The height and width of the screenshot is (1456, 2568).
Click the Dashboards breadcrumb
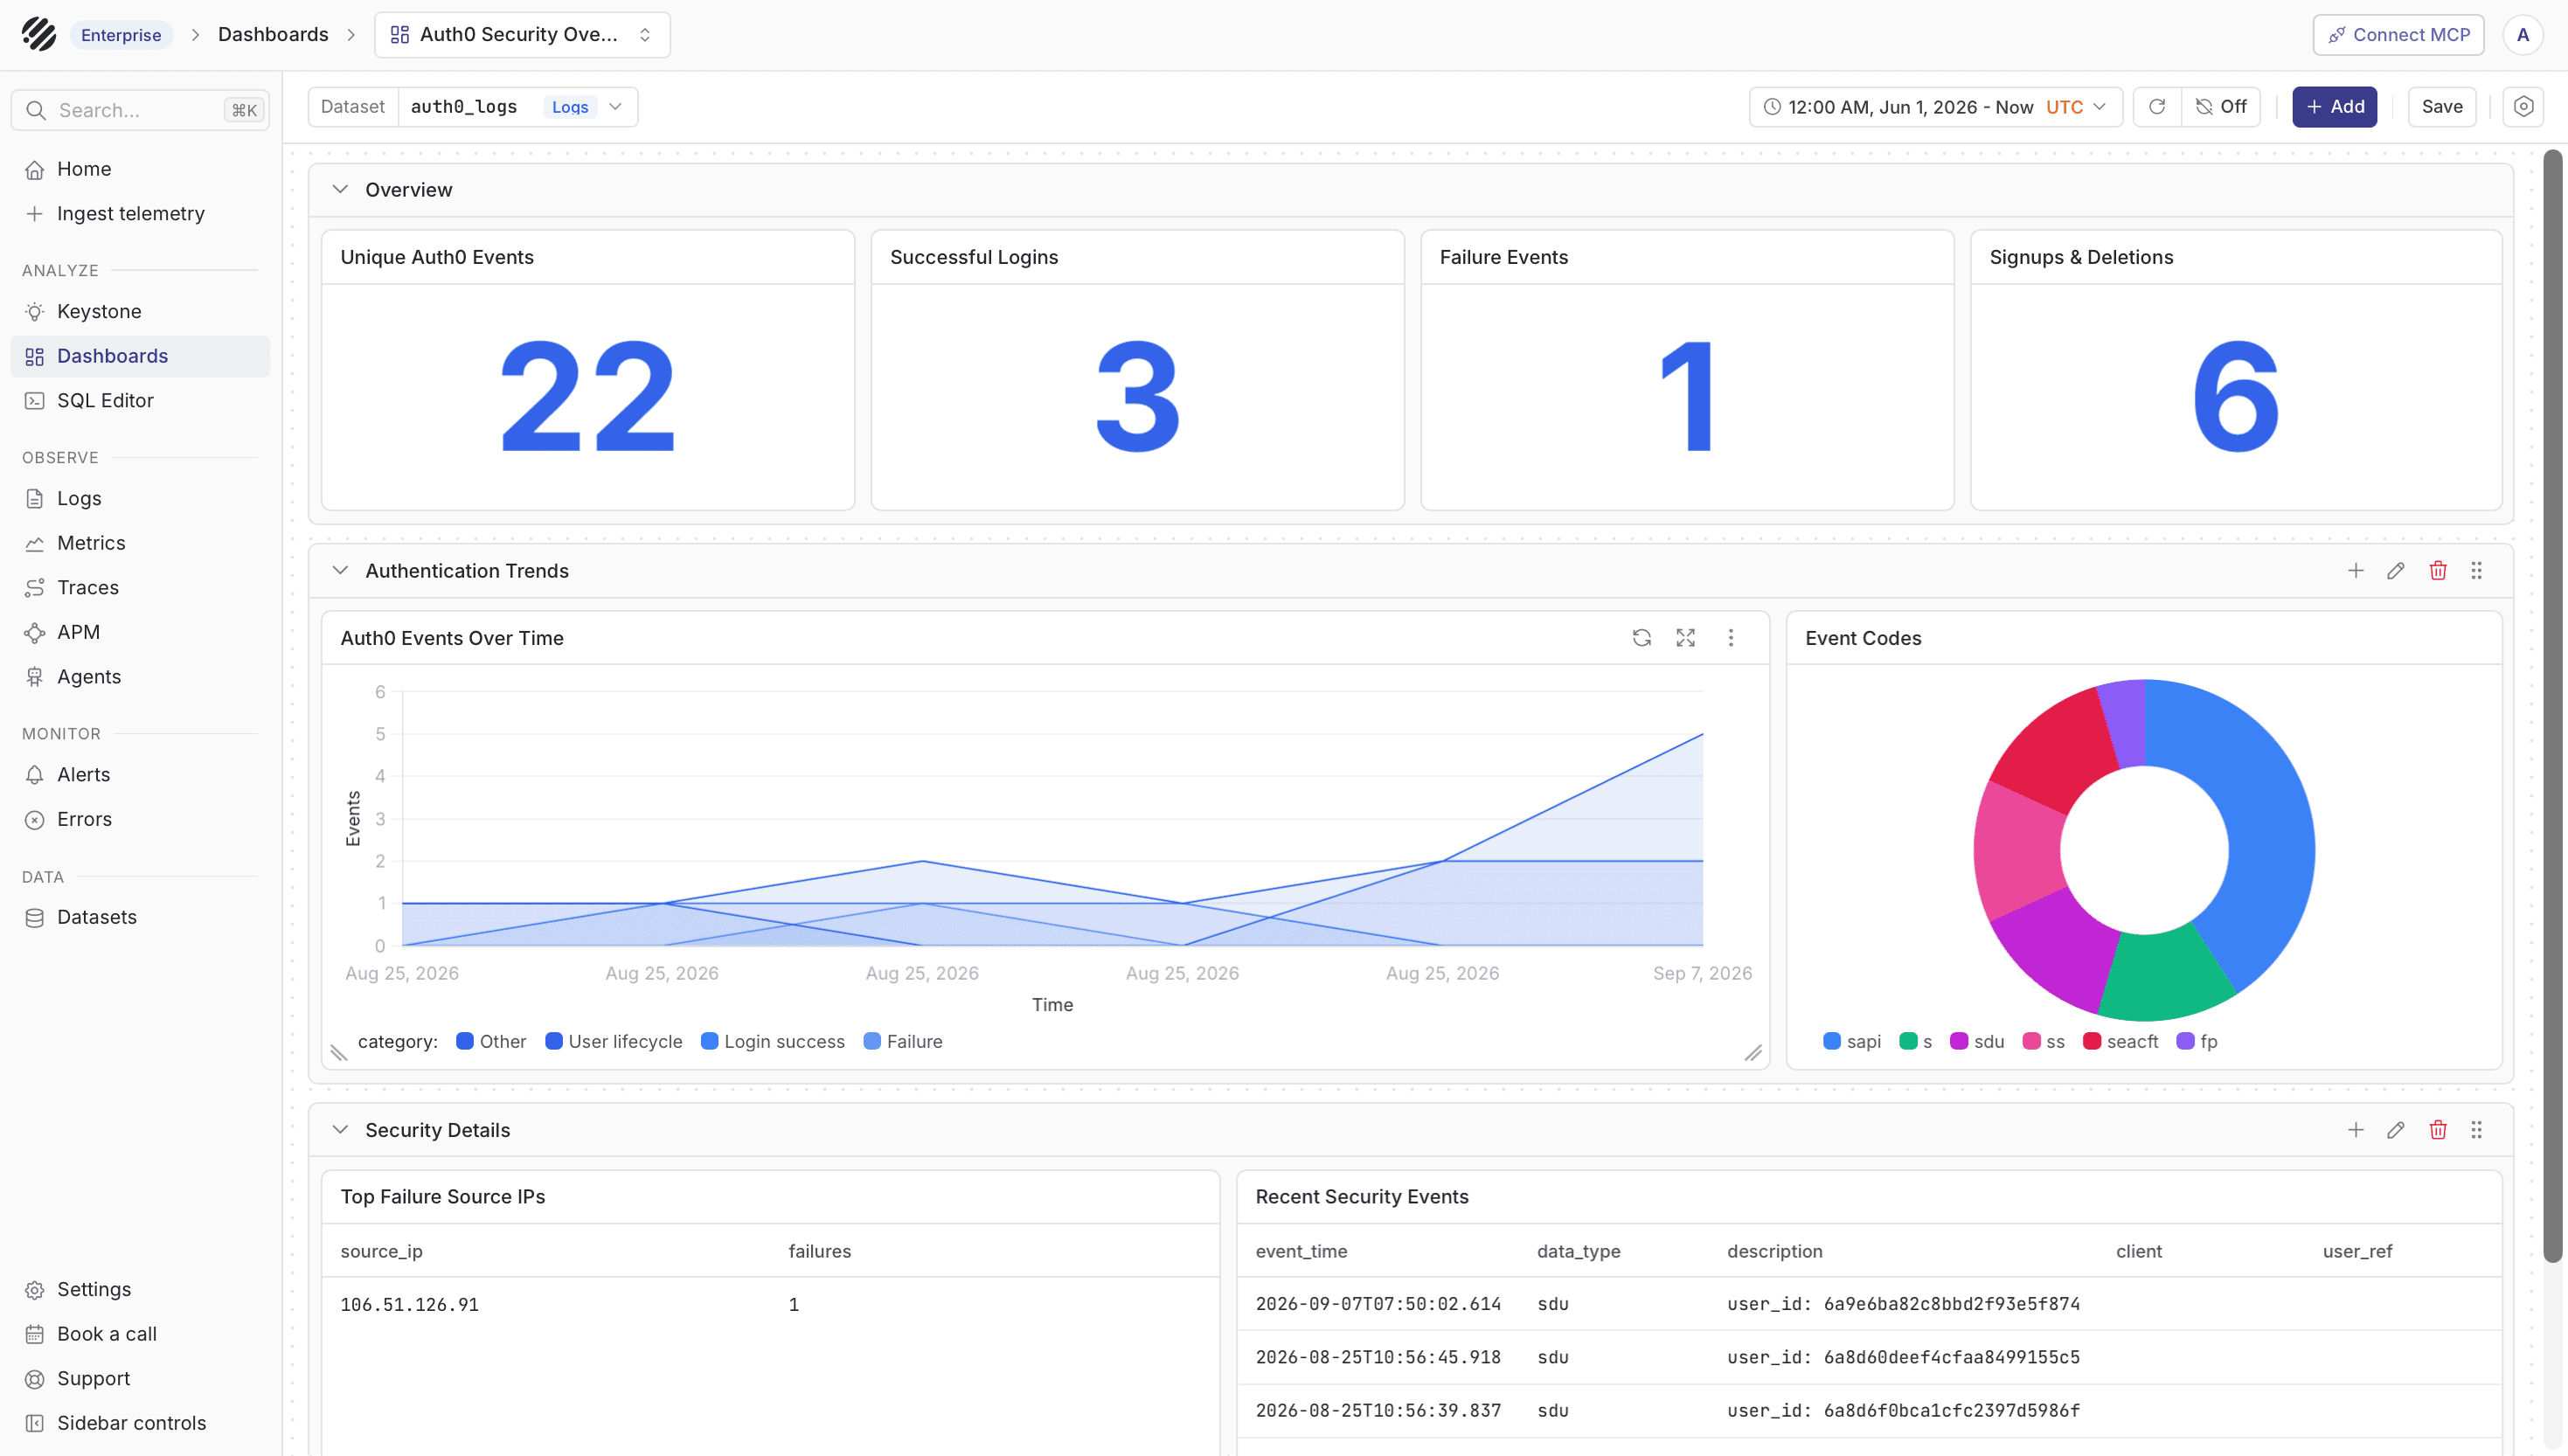(x=273, y=34)
